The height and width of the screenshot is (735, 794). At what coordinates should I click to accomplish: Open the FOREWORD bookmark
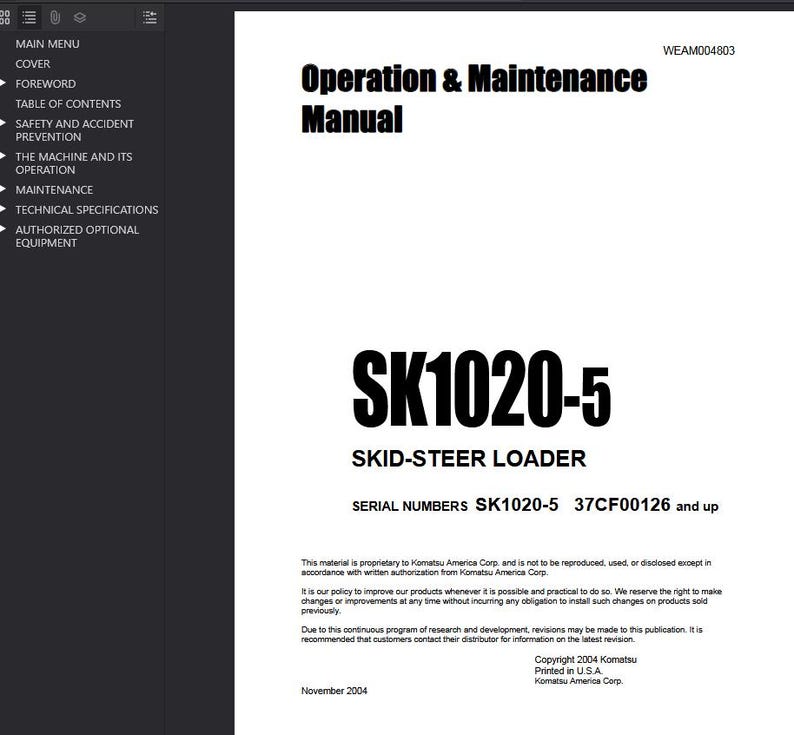(x=46, y=84)
